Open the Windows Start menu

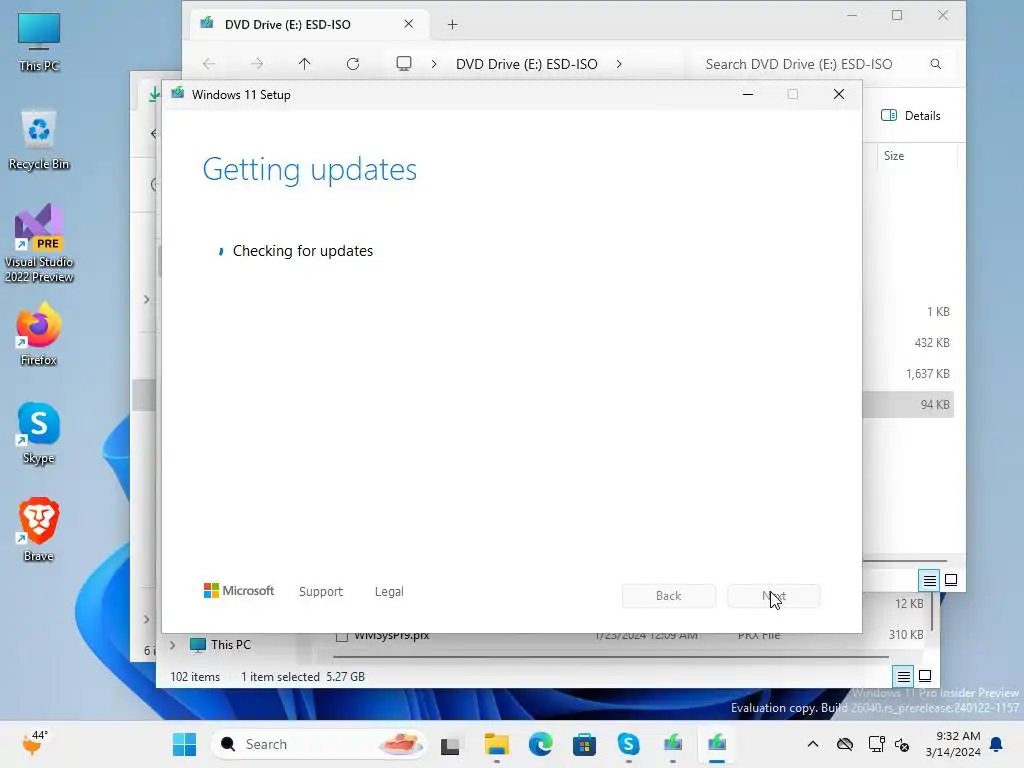(184, 744)
